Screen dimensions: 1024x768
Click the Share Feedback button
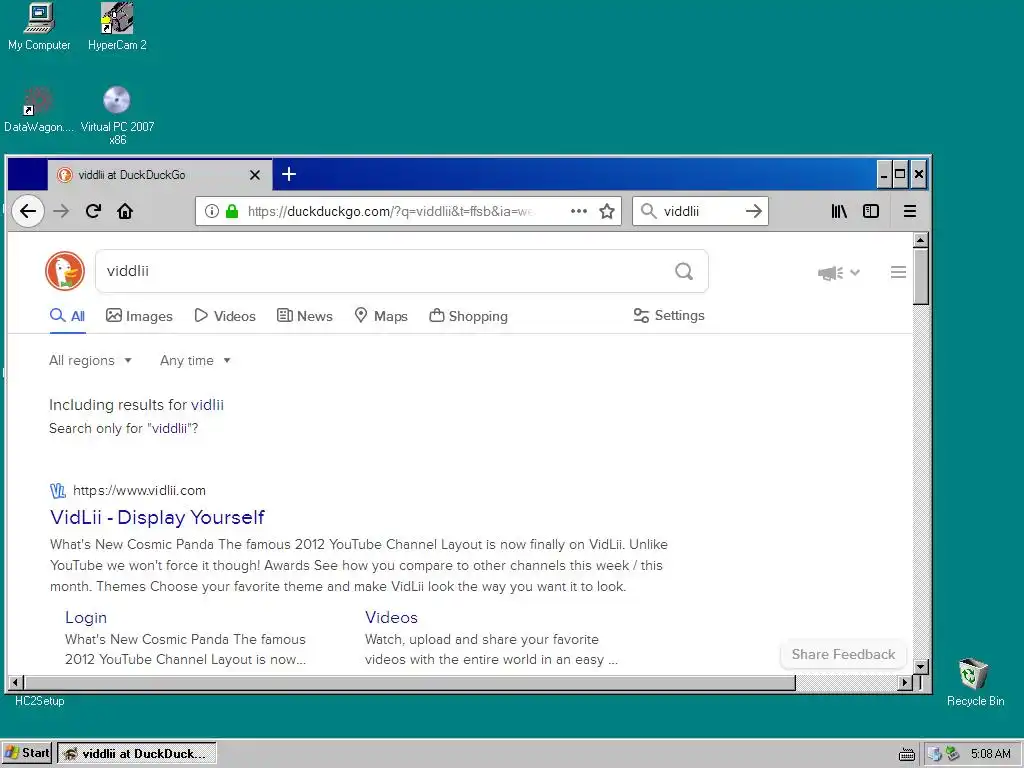(x=843, y=654)
